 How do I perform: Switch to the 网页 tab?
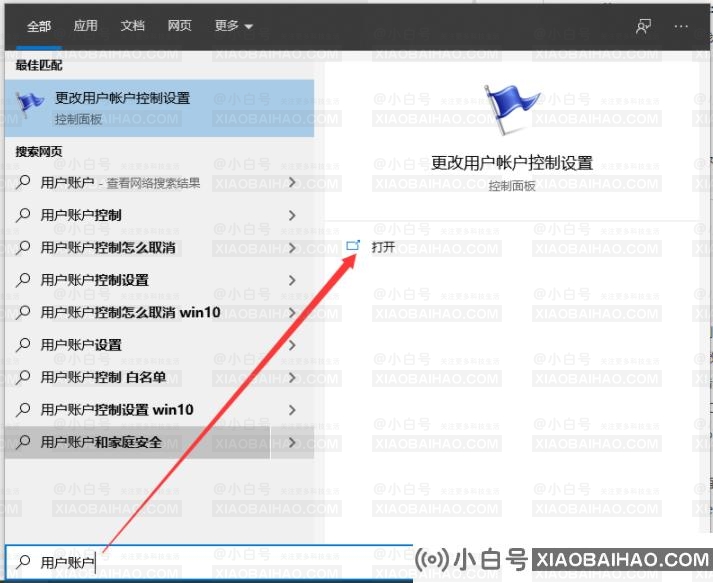click(x=179, y=26)
